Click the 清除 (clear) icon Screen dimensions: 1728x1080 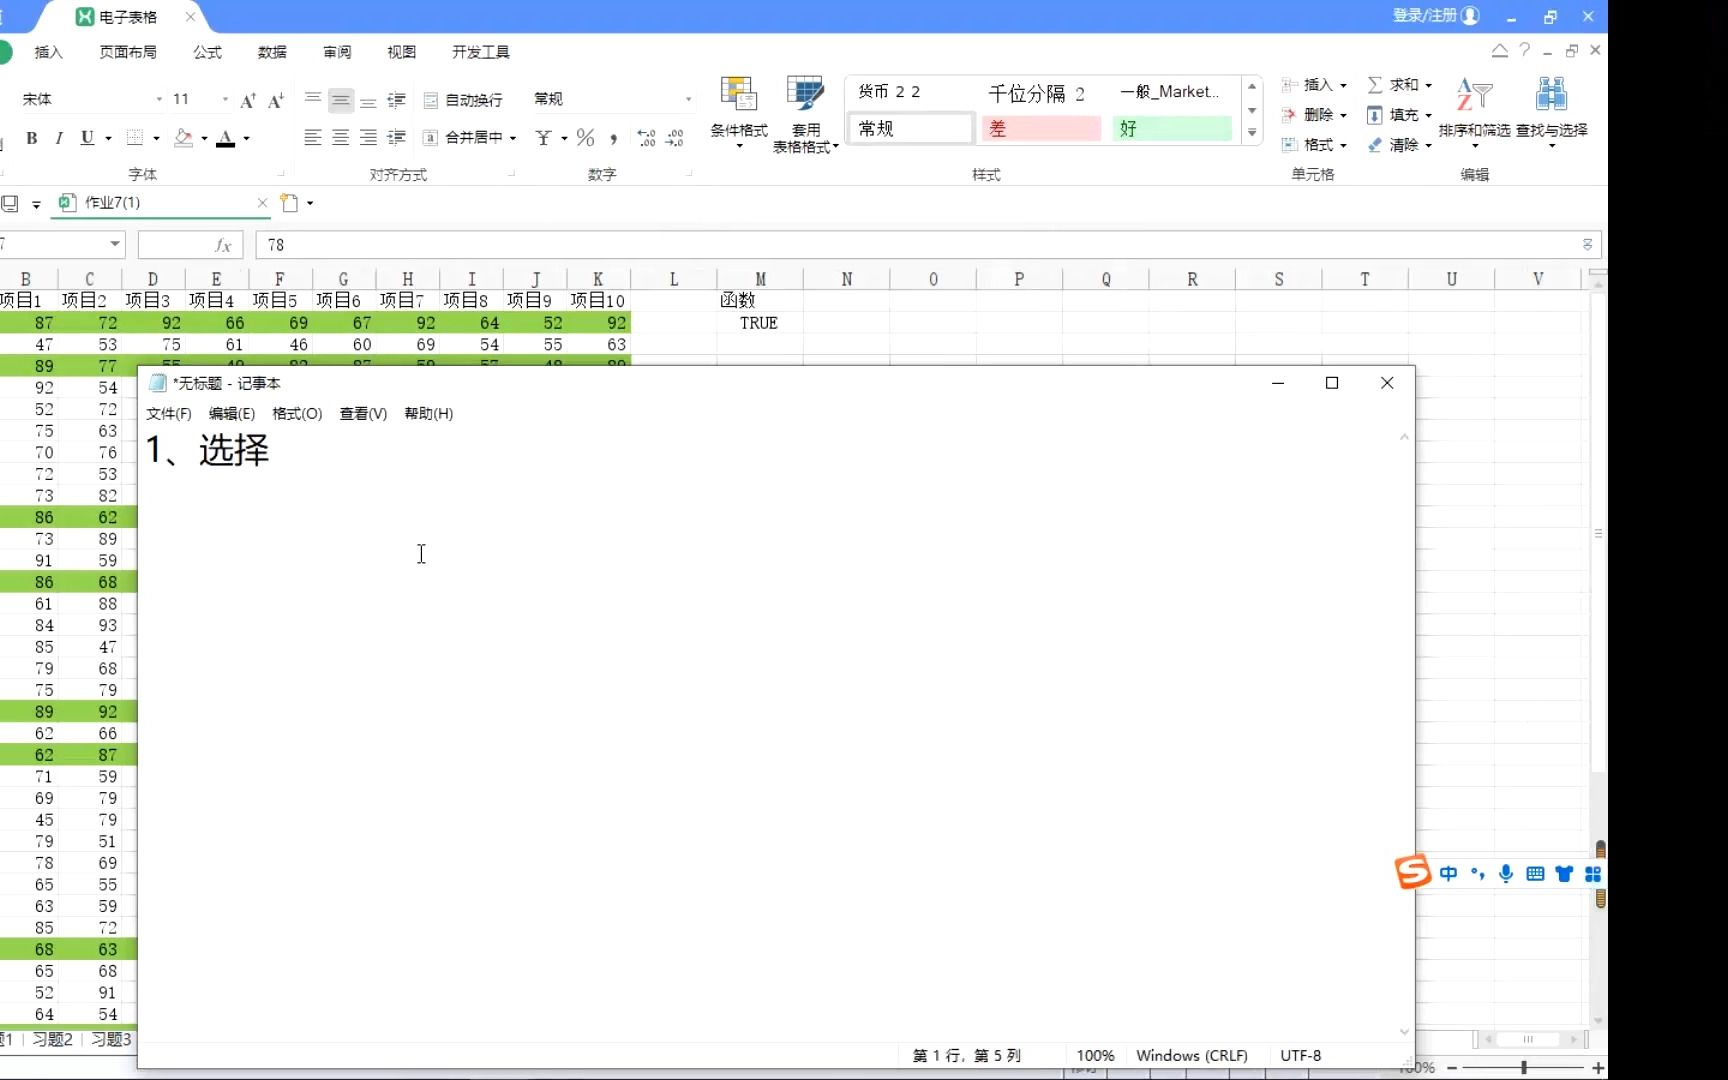1402,144
